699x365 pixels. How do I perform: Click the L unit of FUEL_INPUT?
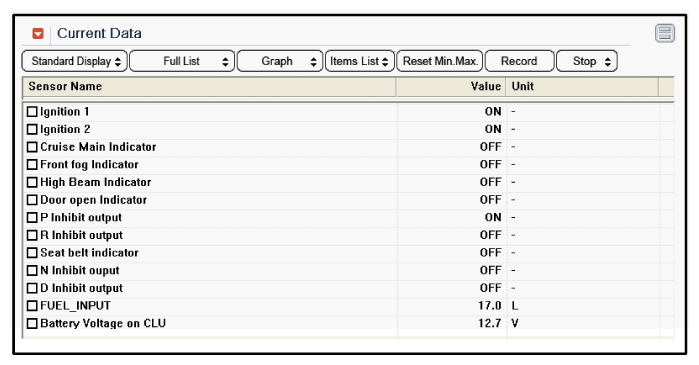515,306
